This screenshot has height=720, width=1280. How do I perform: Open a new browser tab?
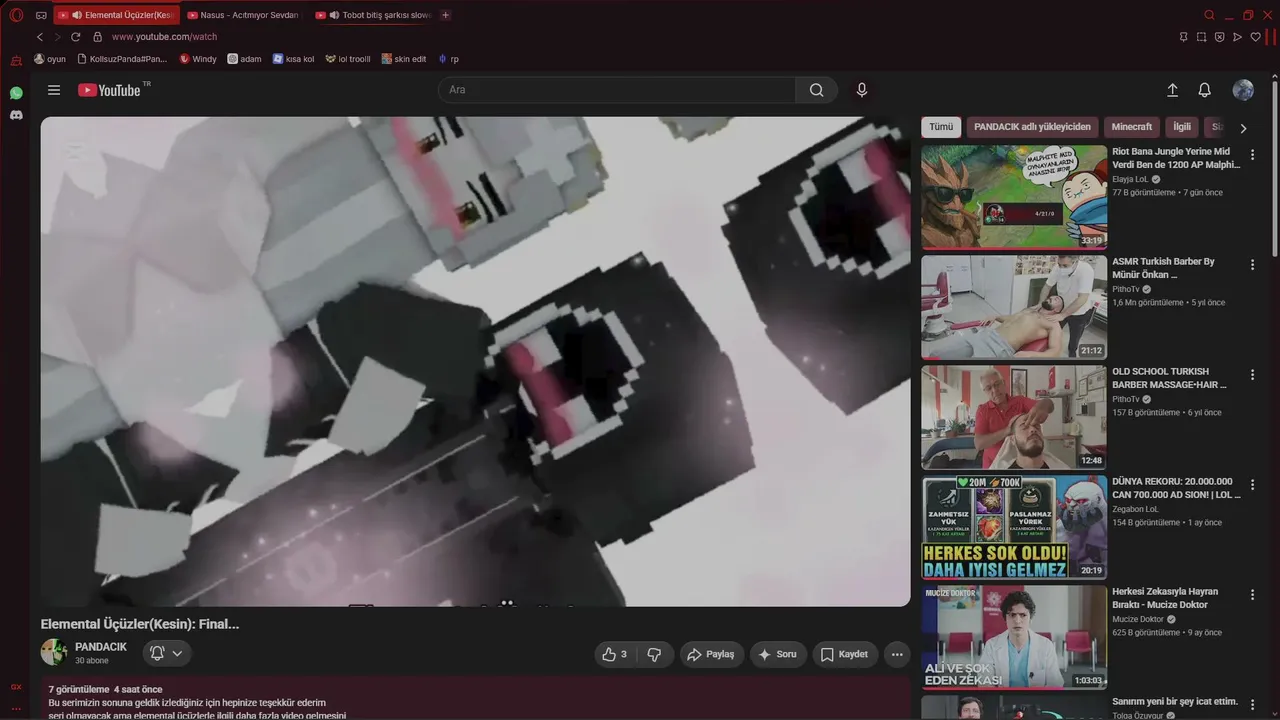pyautogui.click(x=445, y=15)
